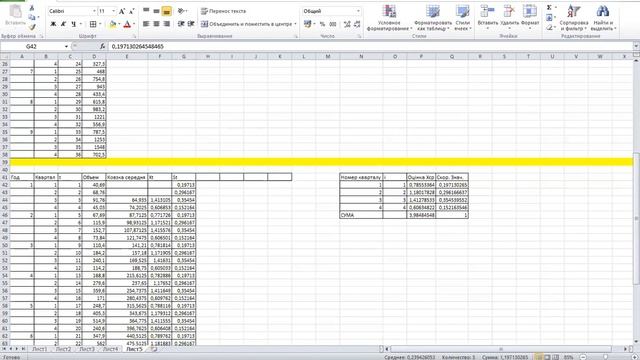The image size is (640, 360).
Task: Select the active Лист5 sheet tab
Action: 134,349
